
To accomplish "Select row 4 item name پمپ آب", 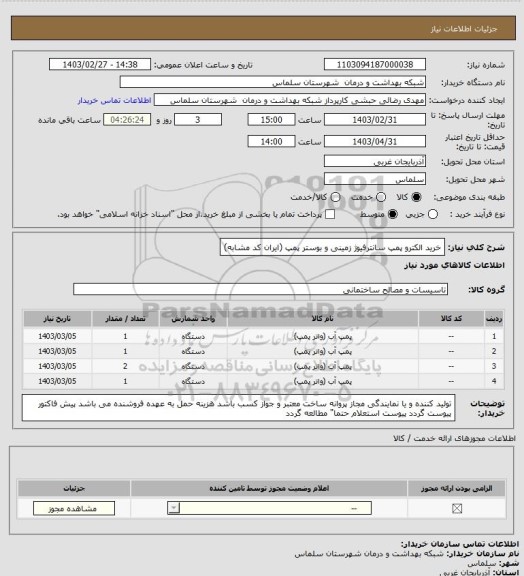I will [x=323, y=381].
